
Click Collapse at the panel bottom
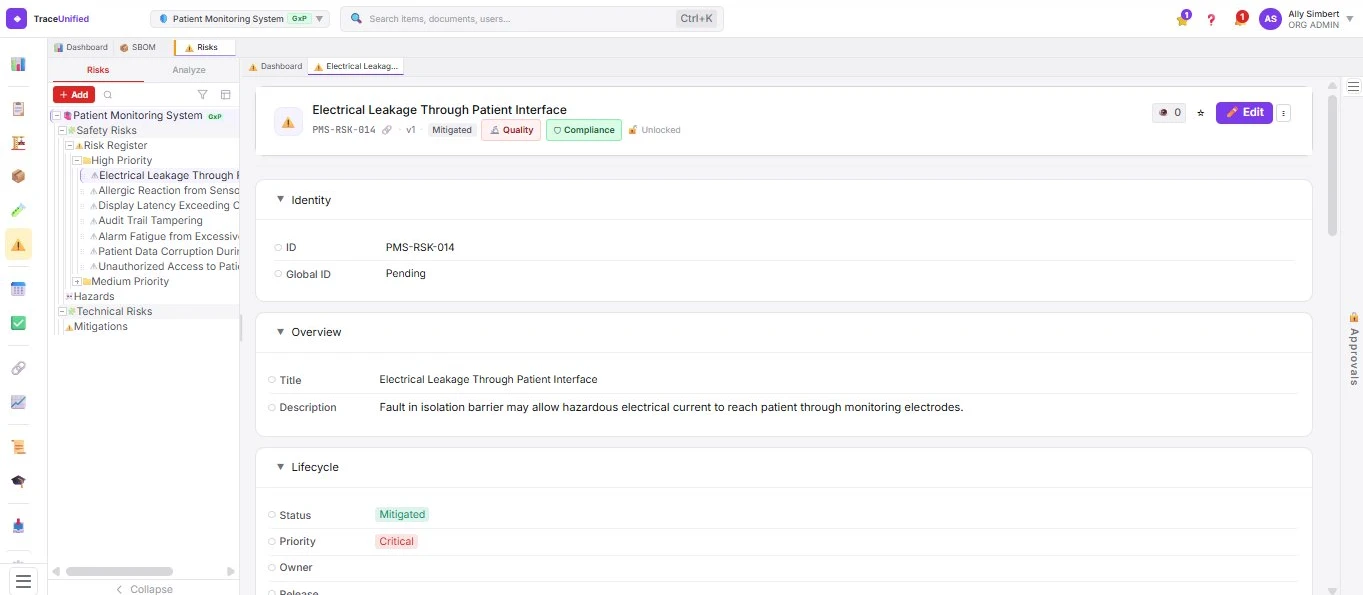tap(144, 589)
